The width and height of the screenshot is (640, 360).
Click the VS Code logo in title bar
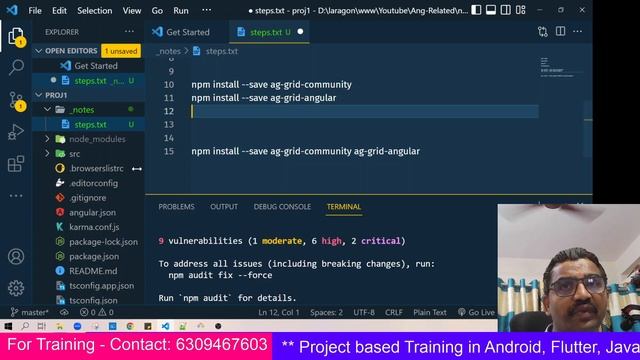point(12,10)
